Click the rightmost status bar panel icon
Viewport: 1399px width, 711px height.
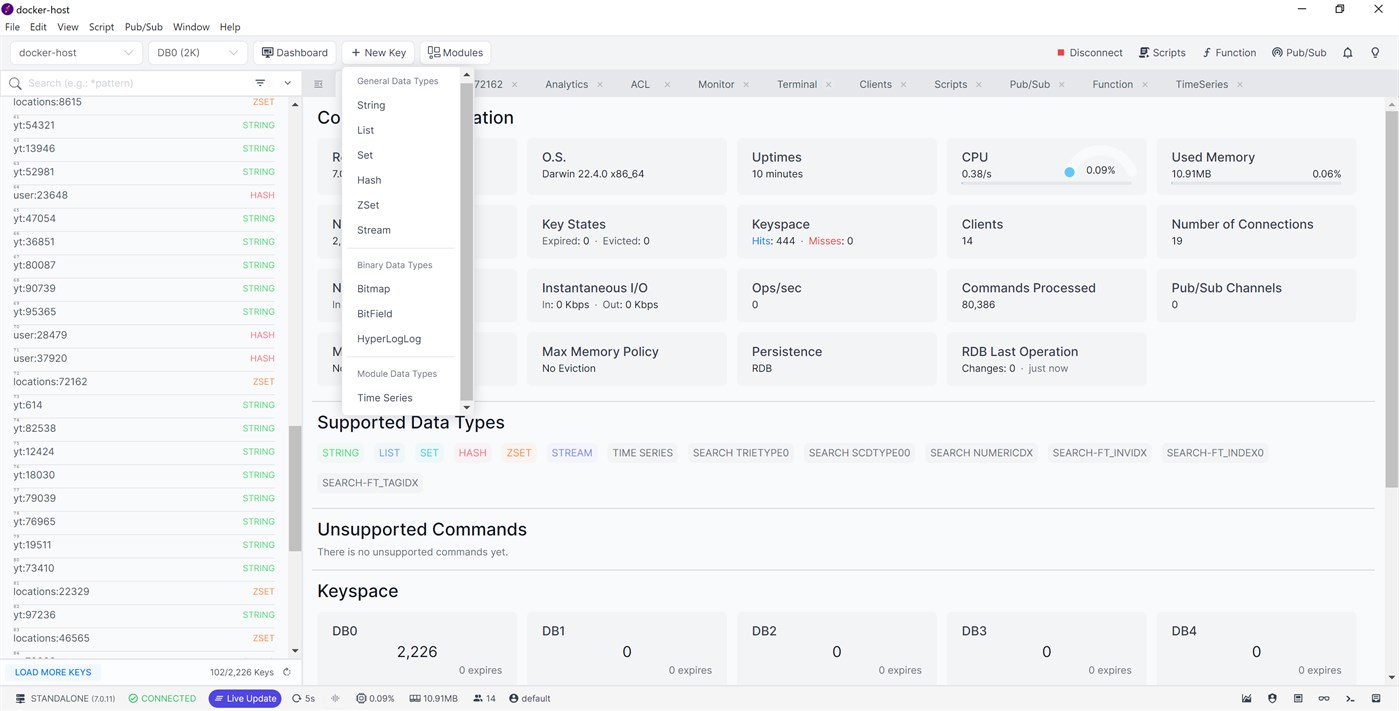click(x=1376, y=699)
